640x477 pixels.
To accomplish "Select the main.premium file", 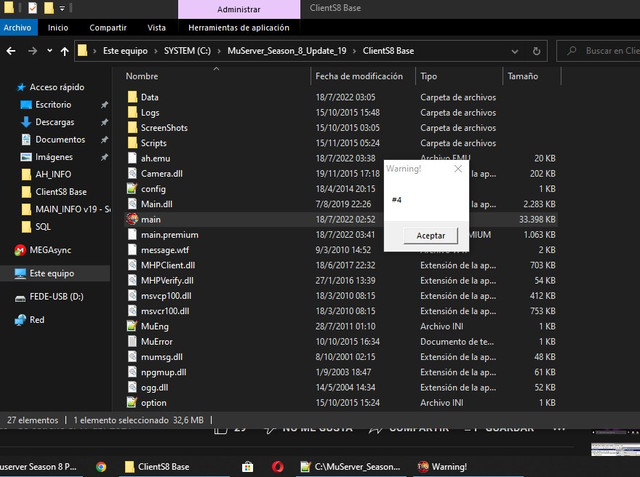I will (169, 235).
